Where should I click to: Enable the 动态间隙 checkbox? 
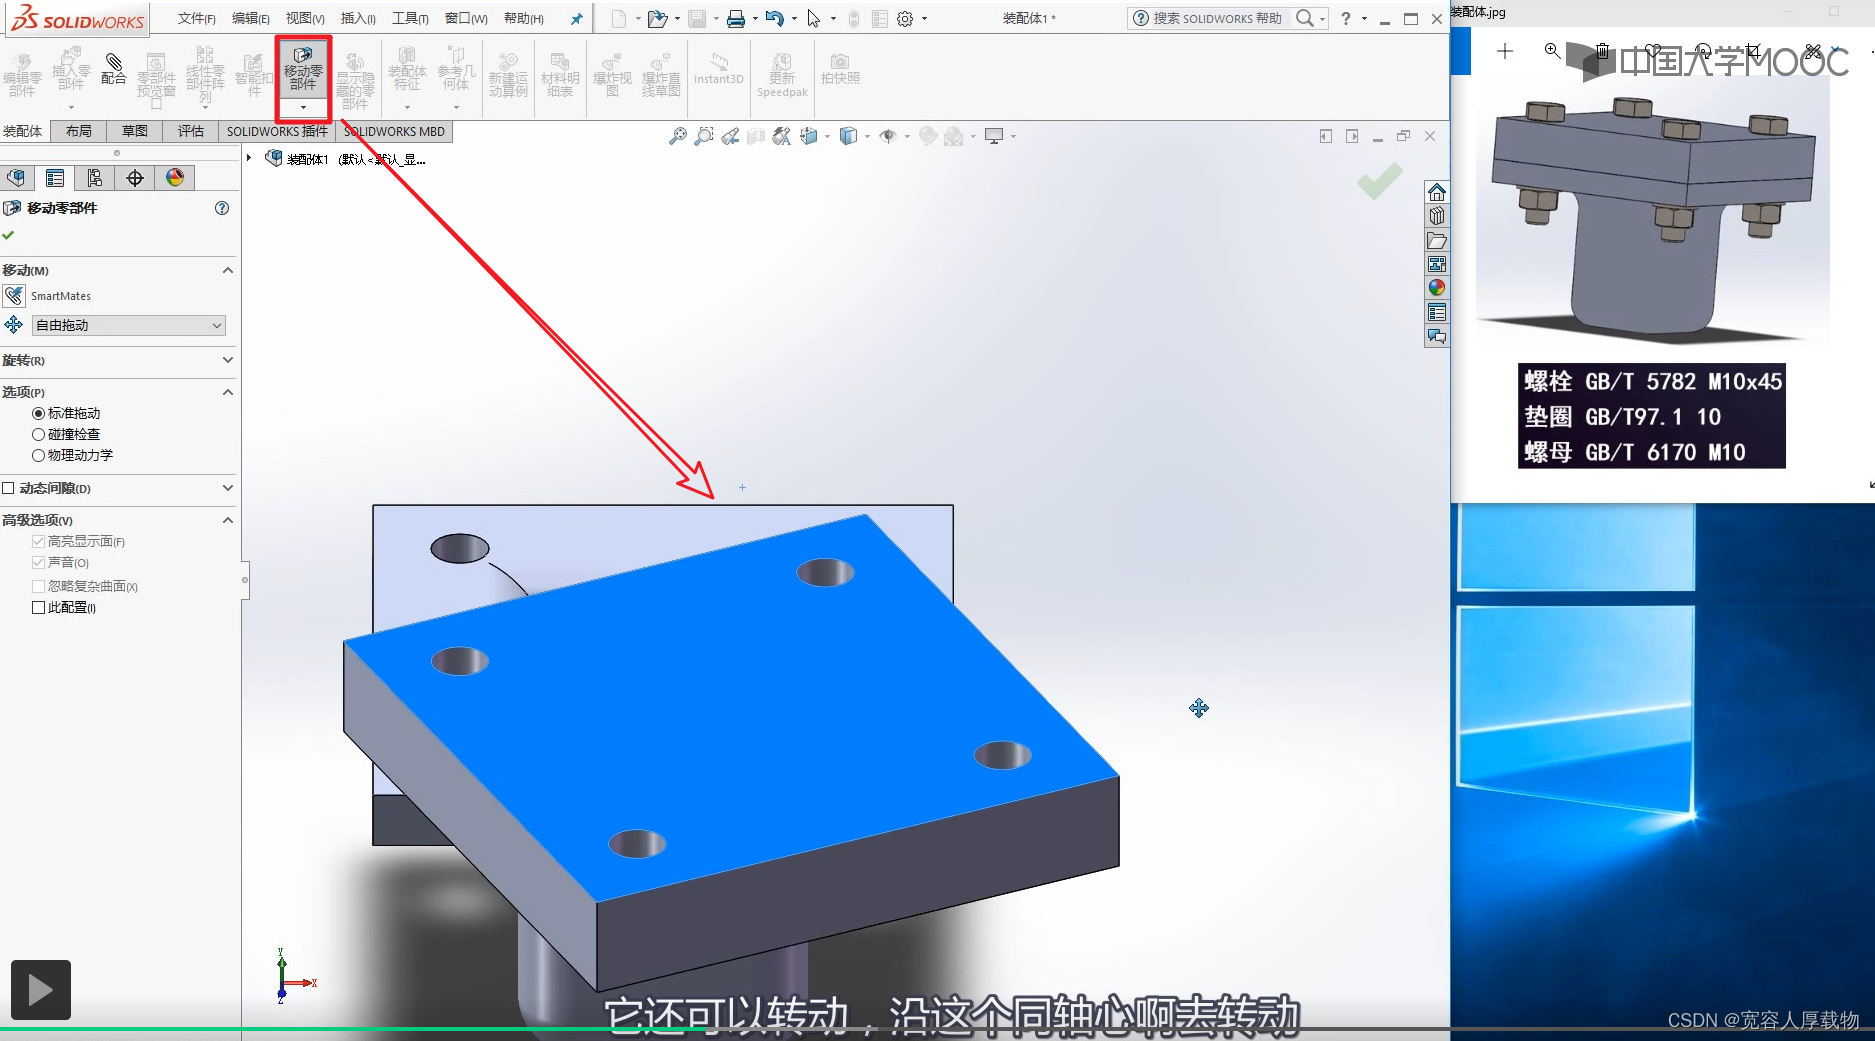point(8,488)
